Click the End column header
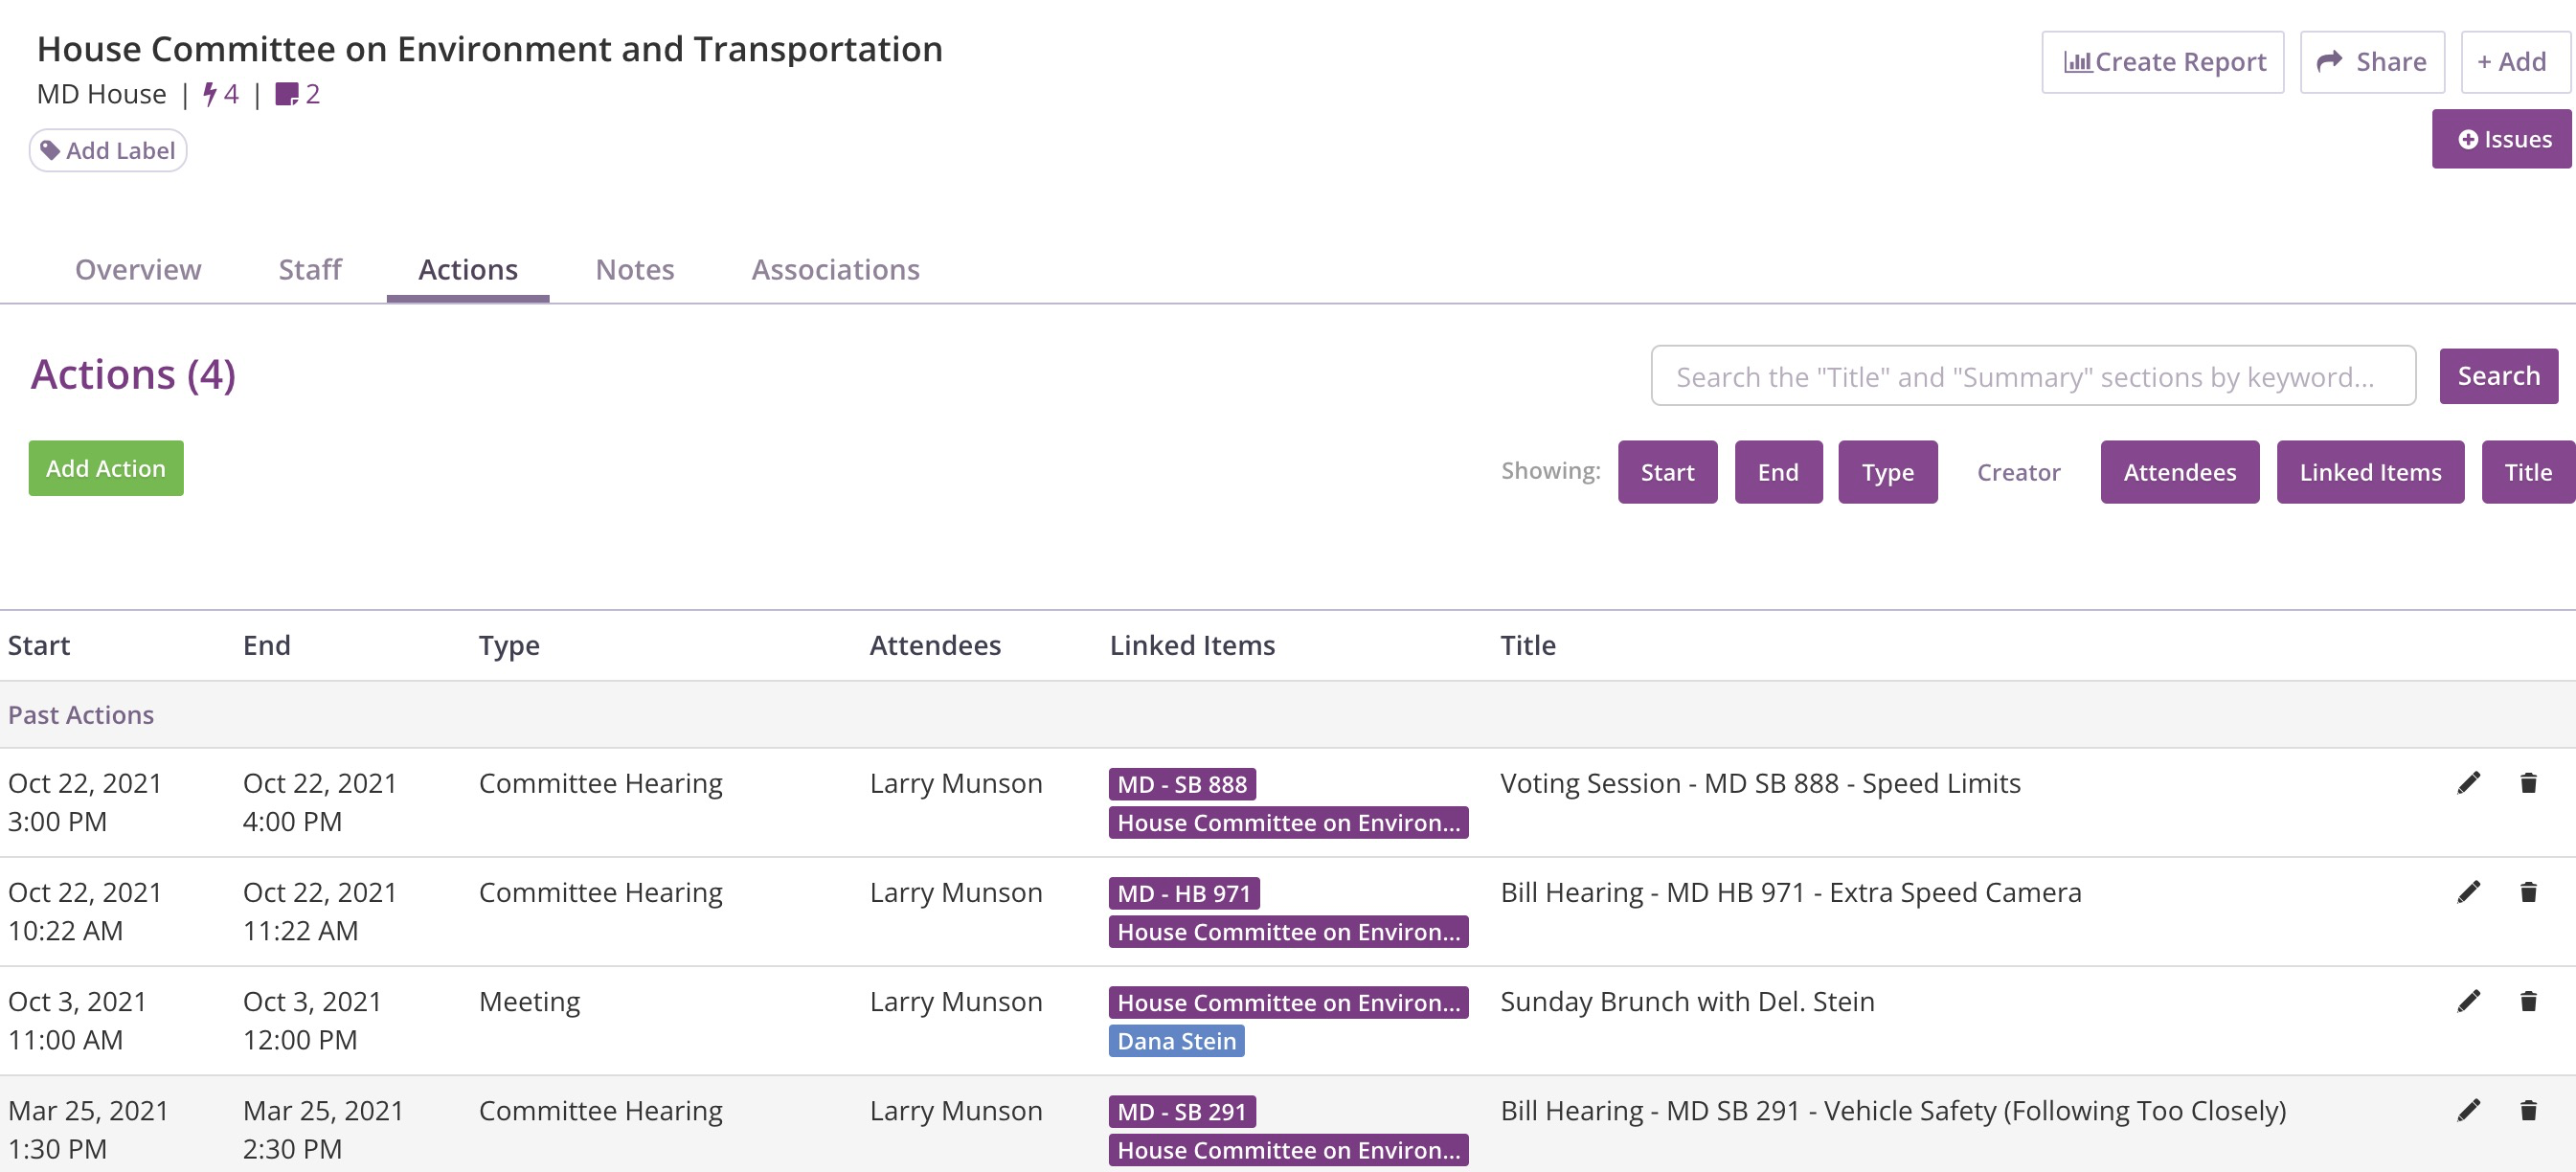The width and height of the screenshot is (2576, 1172). (x=266, y=645)
